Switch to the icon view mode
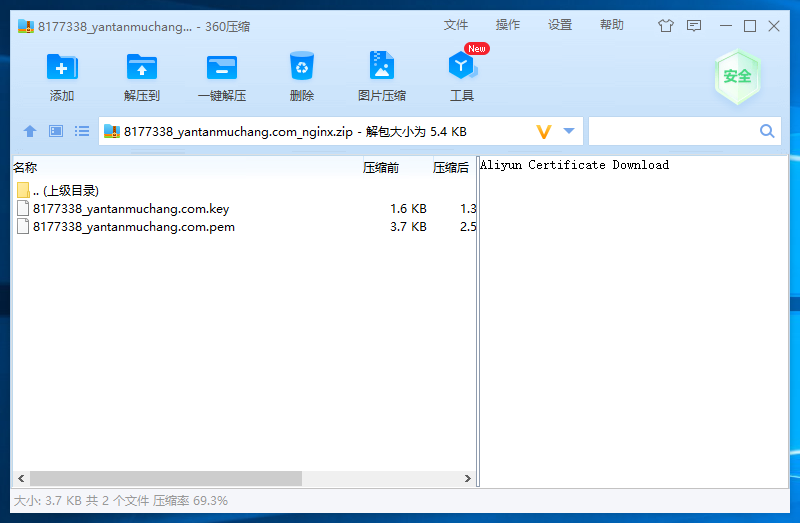Viewport: 800px width, 523px height. [x=56, y=132]
